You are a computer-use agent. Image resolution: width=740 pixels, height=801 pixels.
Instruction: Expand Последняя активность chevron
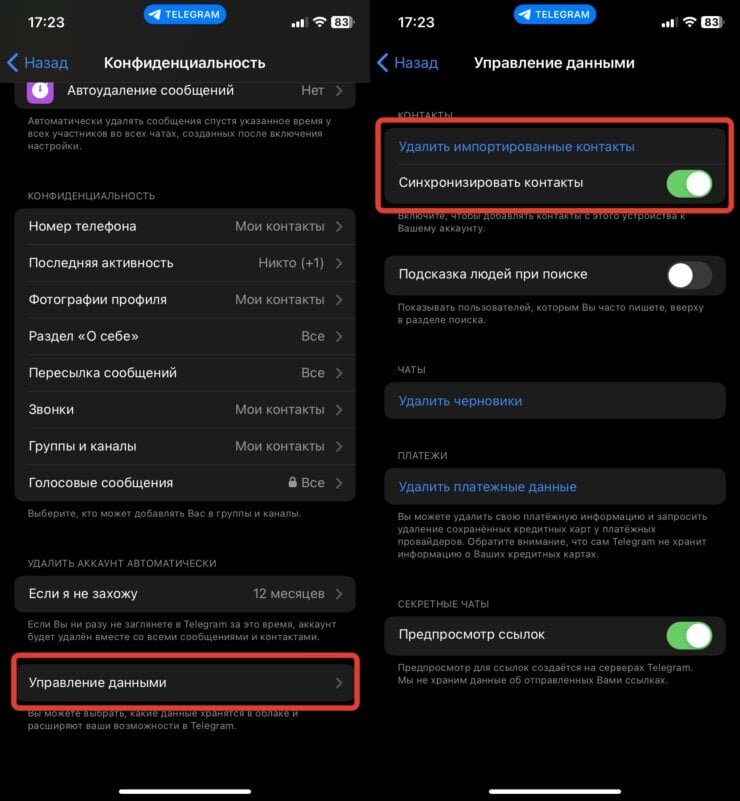pos(339,263)
